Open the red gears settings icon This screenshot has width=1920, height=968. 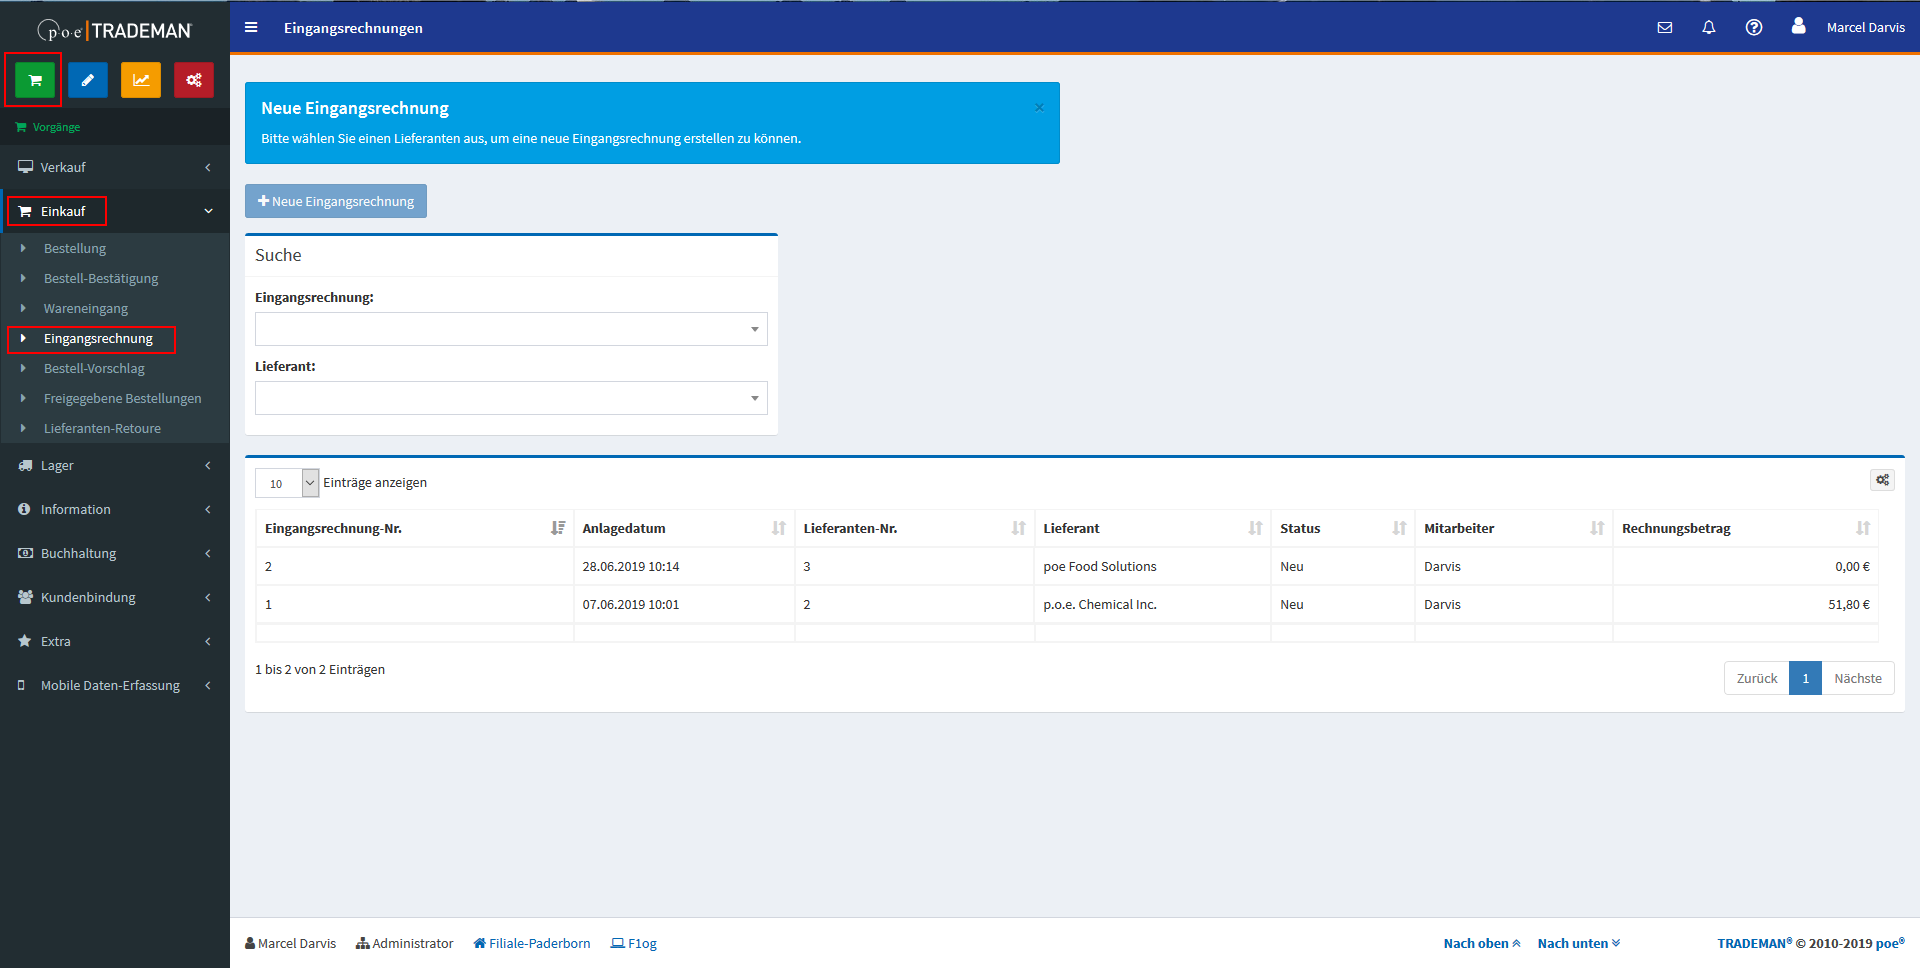[194, 80]
